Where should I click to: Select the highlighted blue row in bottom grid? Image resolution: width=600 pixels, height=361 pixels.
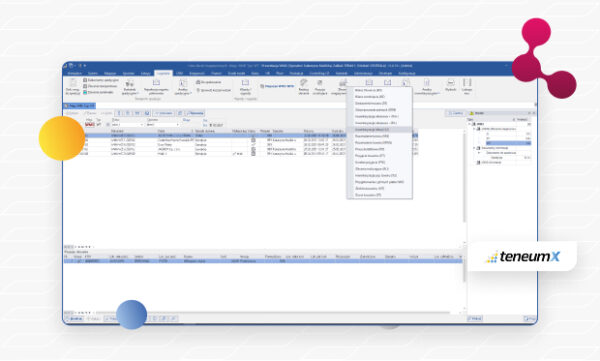(x=262, y=261)
